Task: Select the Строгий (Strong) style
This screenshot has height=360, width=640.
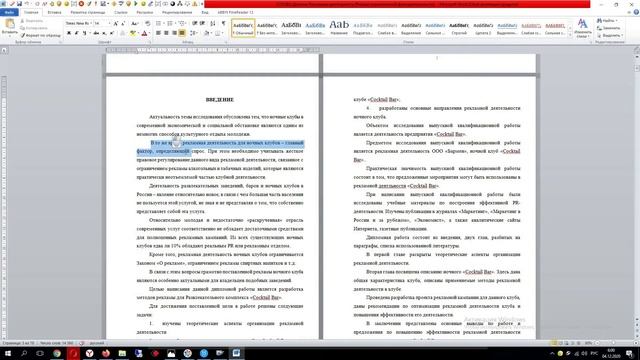Action: [x=459, y=28]
